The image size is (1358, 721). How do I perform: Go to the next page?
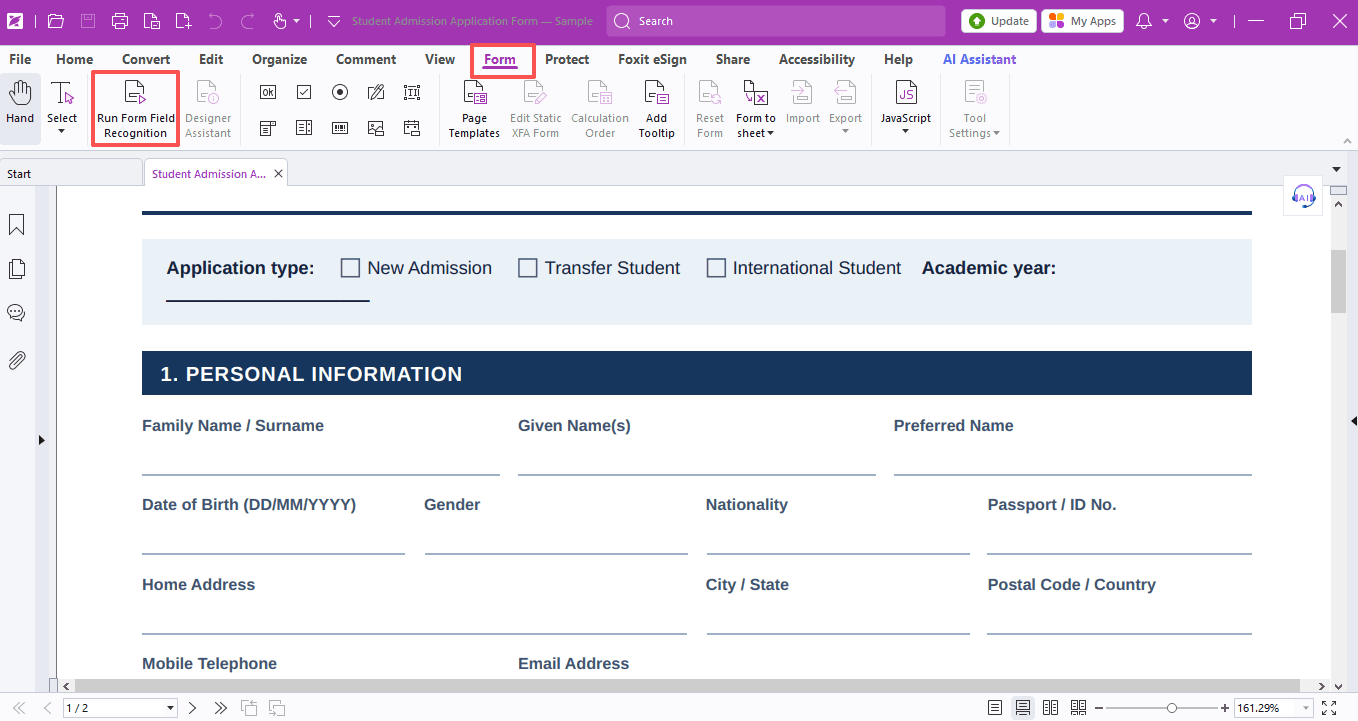tap(193, 708)
